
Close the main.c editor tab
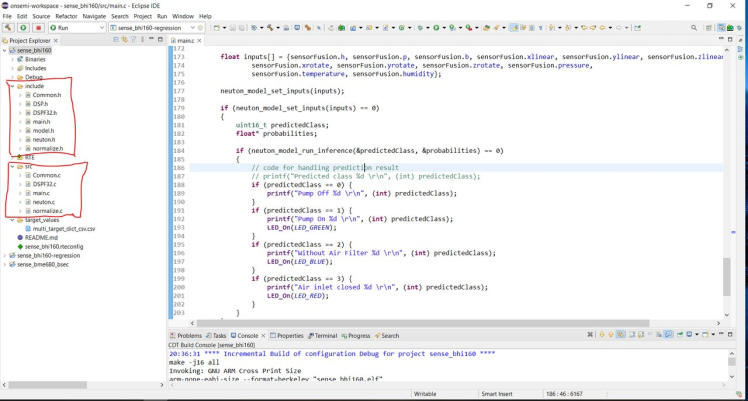[198, 41]
